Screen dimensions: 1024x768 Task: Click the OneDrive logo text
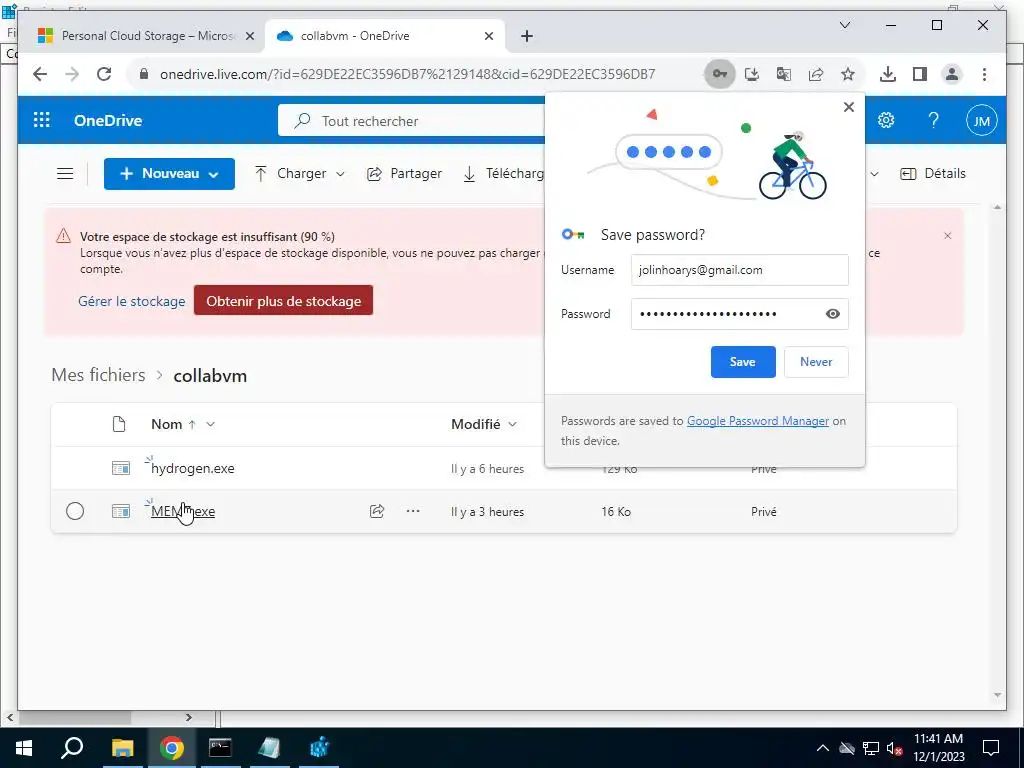pos(108,121)
